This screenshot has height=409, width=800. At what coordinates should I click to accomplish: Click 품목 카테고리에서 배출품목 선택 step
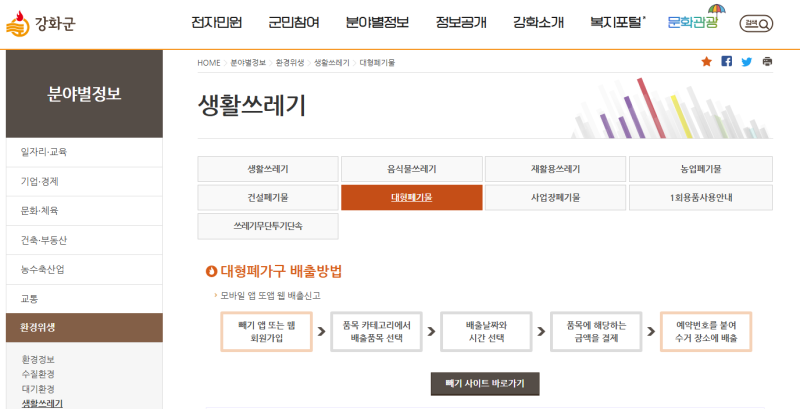point(376,331)
